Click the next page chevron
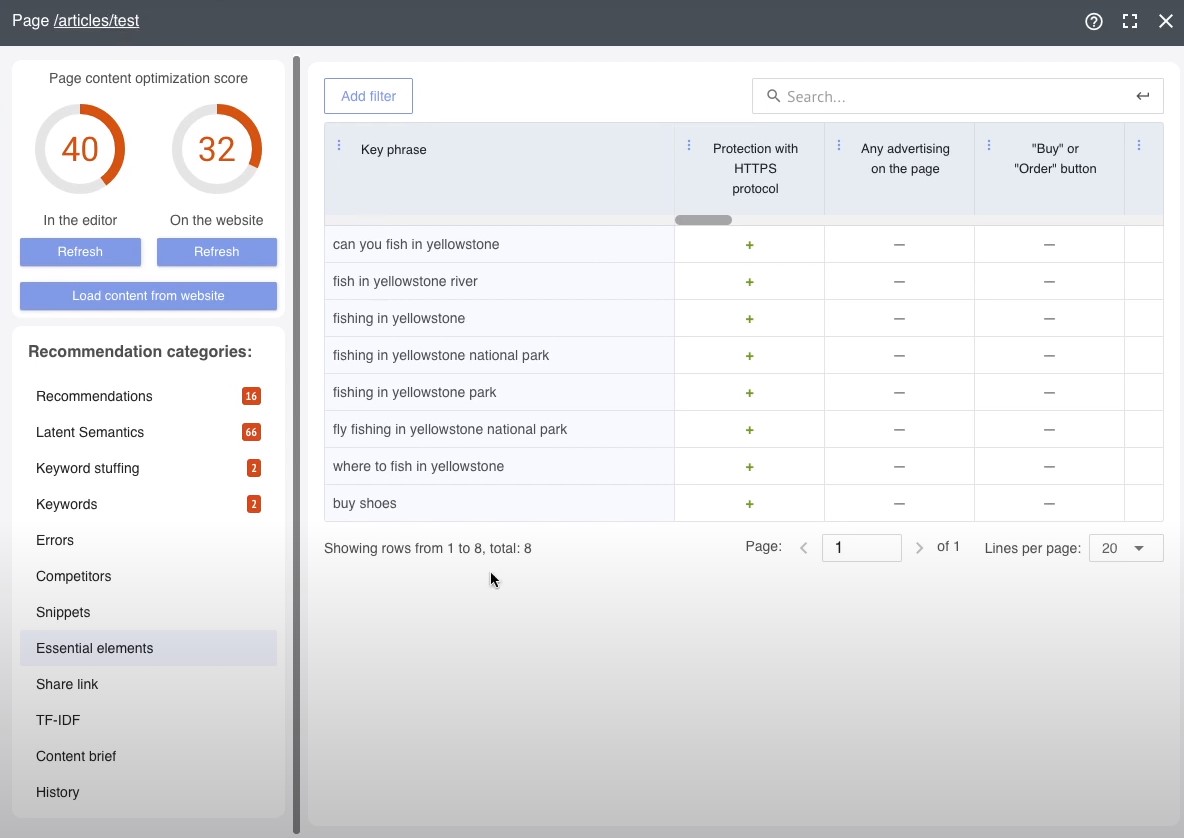This screenshot has width=1184, height=838. [919, 548]
